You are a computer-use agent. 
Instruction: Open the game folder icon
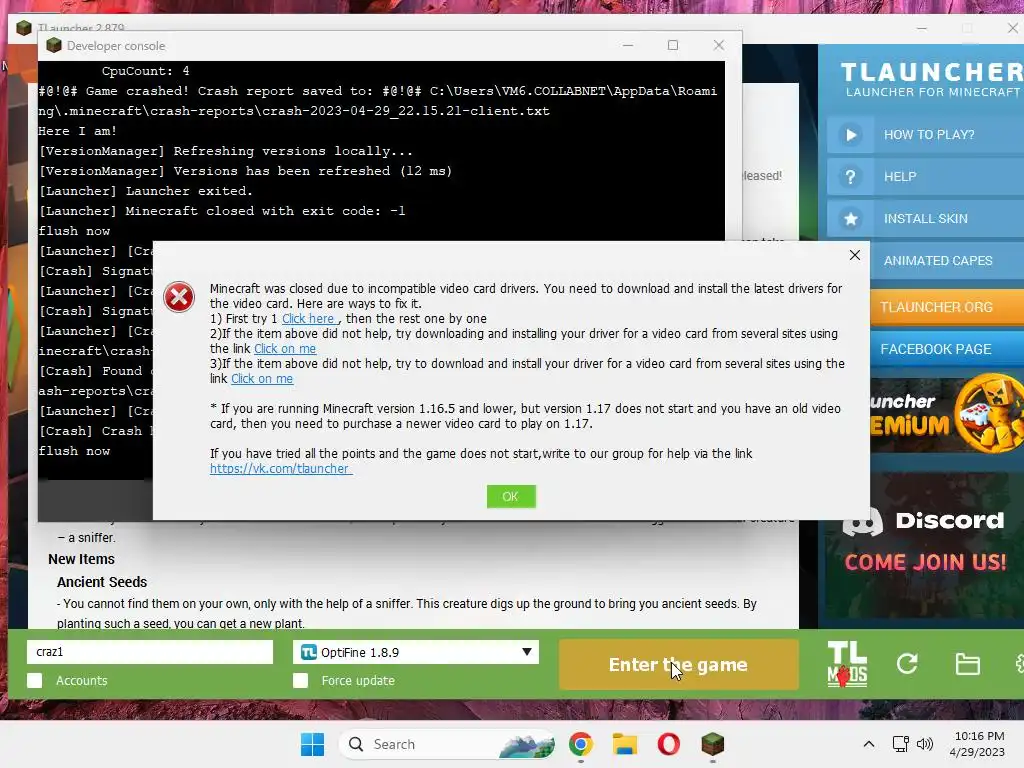point(967,664)
